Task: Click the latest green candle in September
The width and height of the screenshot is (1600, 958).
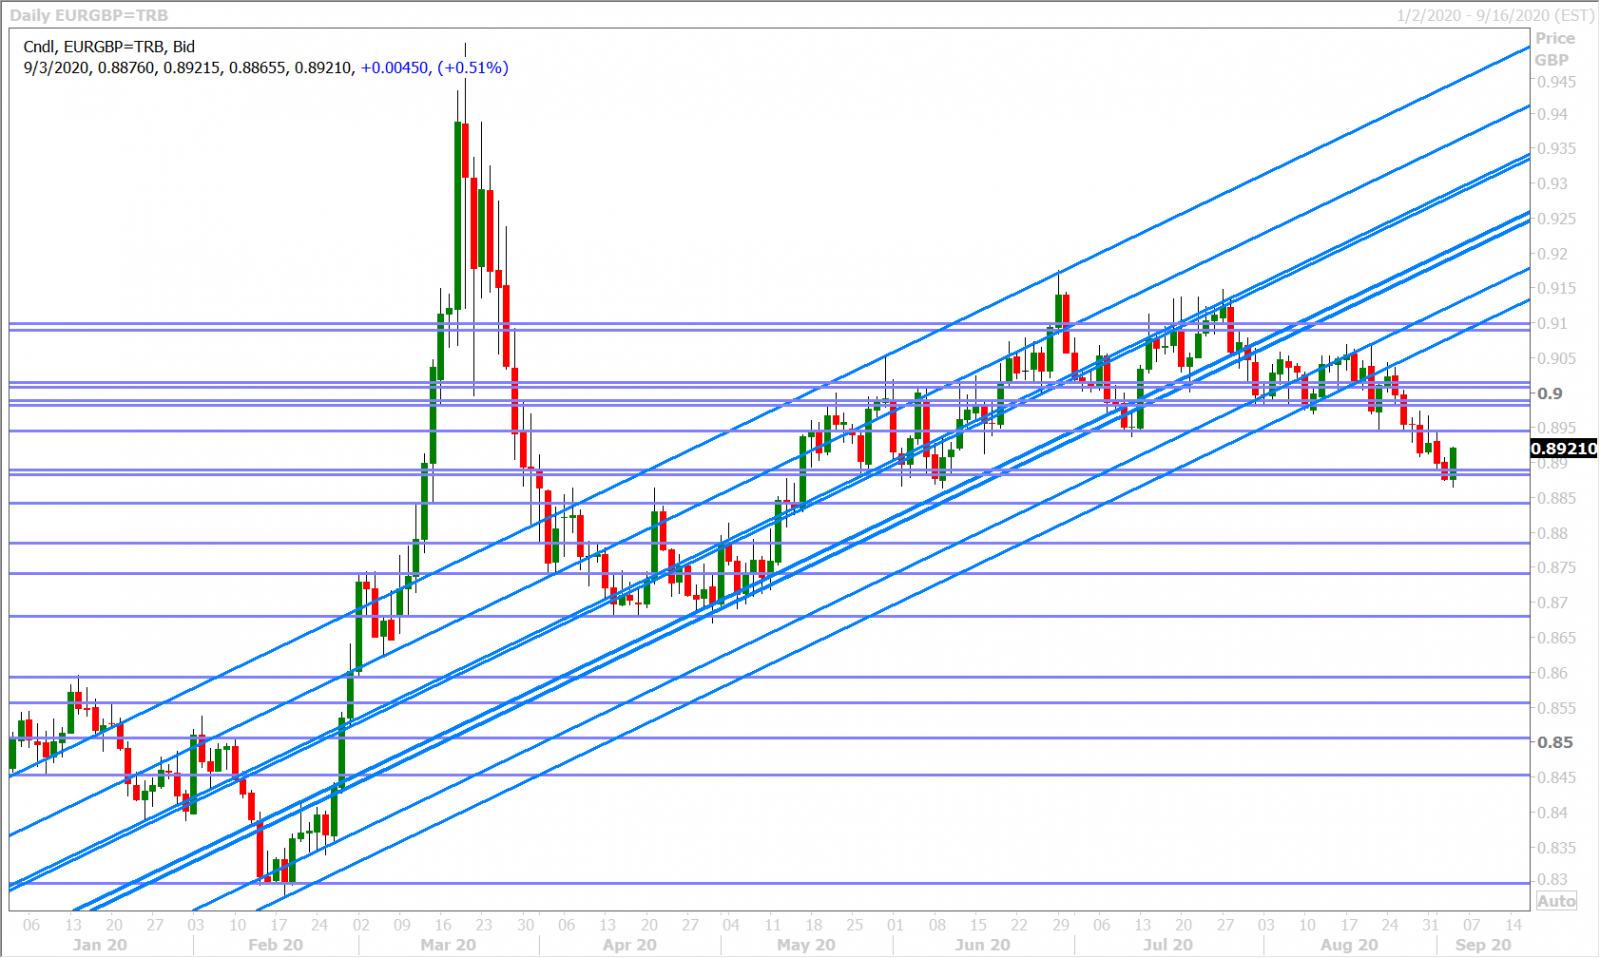Action: (x=1453, y=463)
